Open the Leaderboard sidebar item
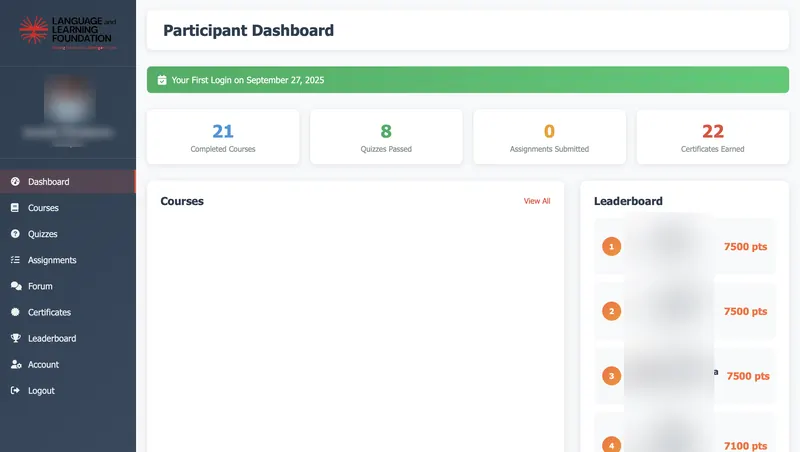This screenshot has width=800, height=452. point(68,338)
